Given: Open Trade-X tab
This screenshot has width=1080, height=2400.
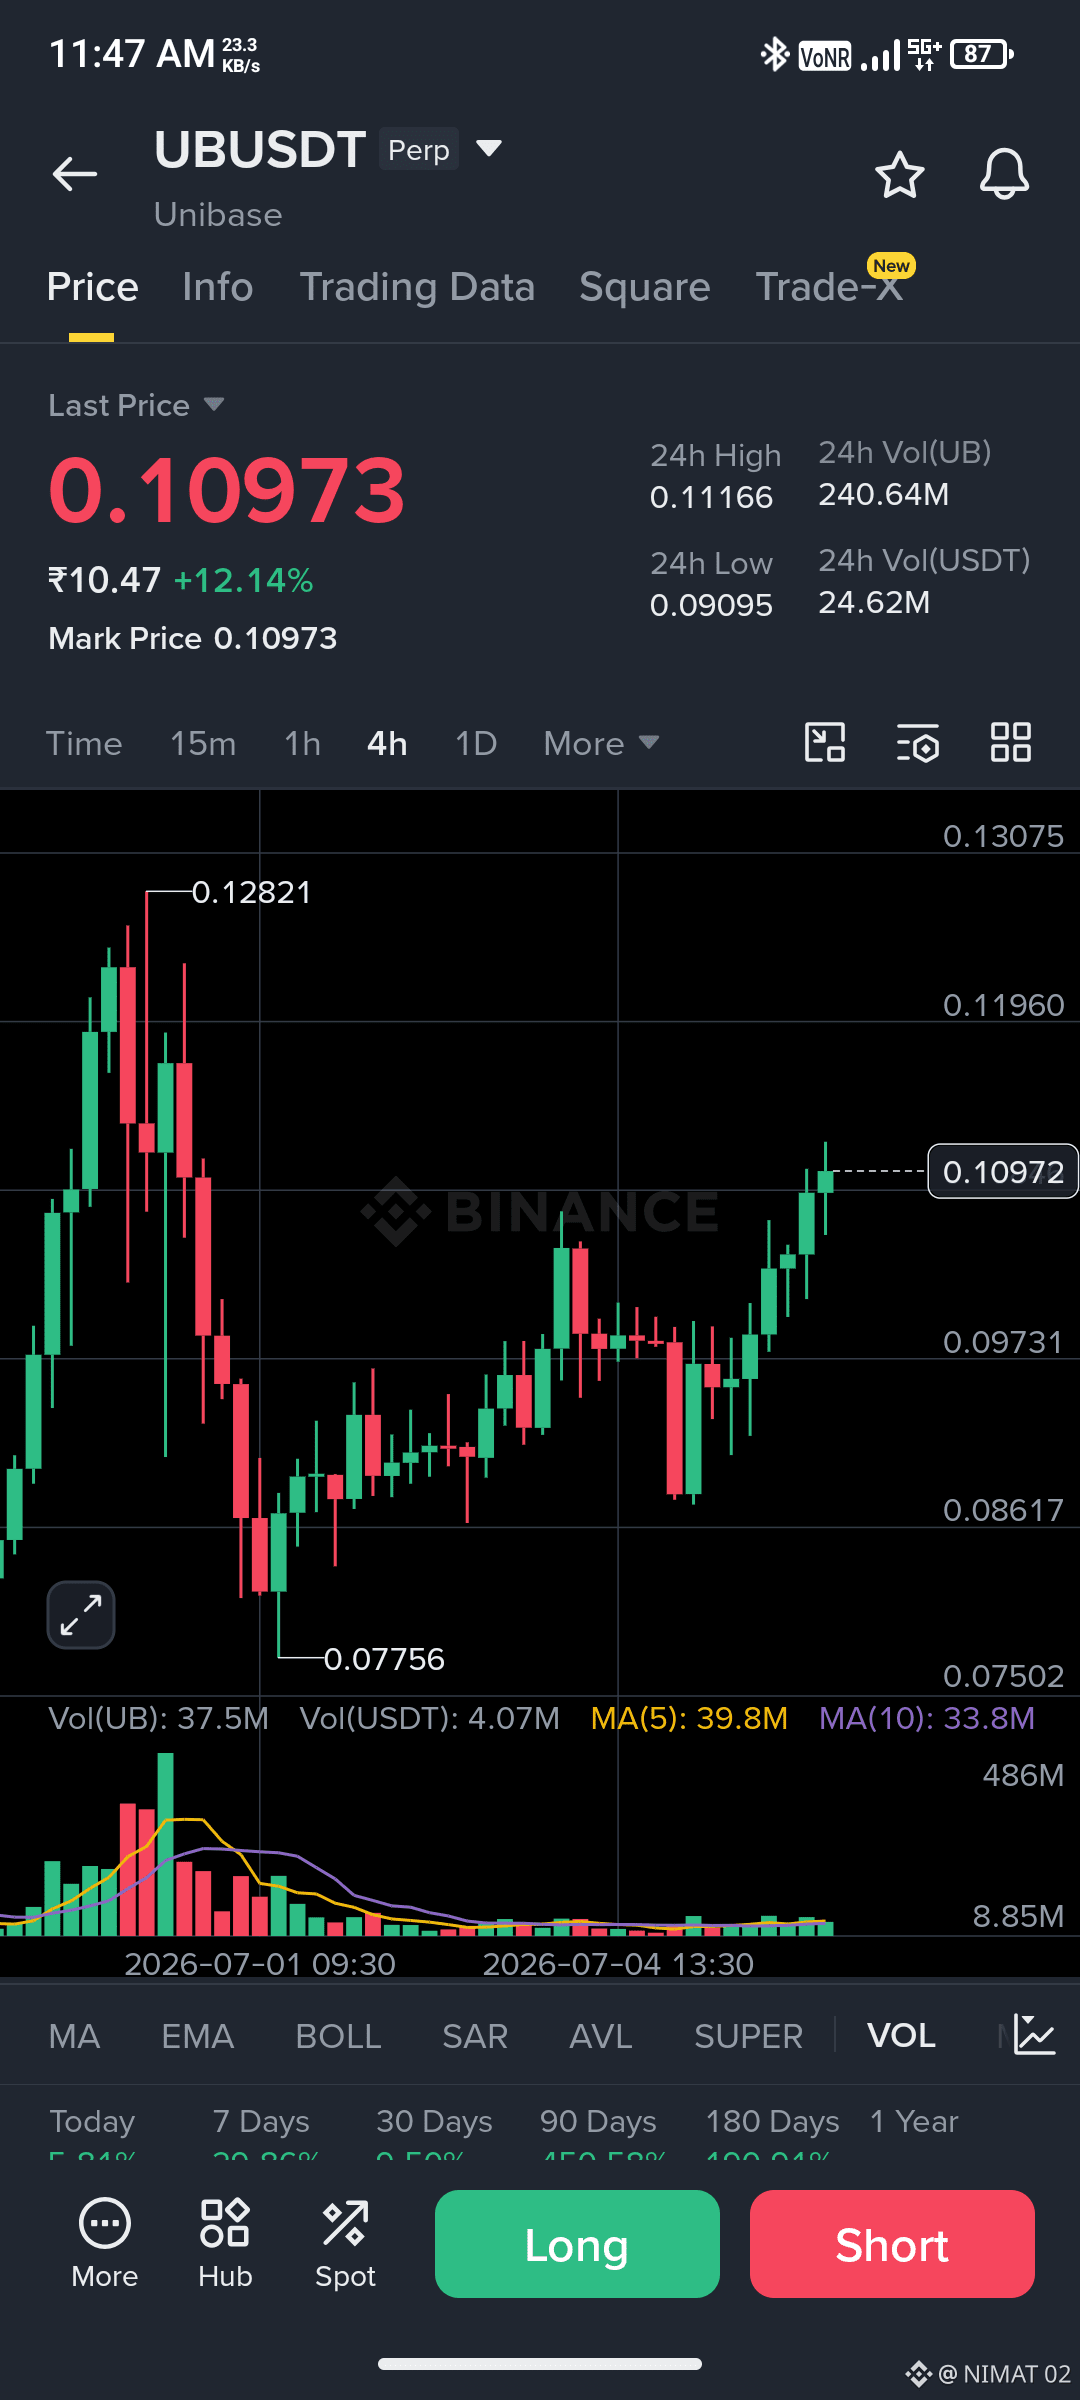Looking at the screenshot, I should 830,287.
